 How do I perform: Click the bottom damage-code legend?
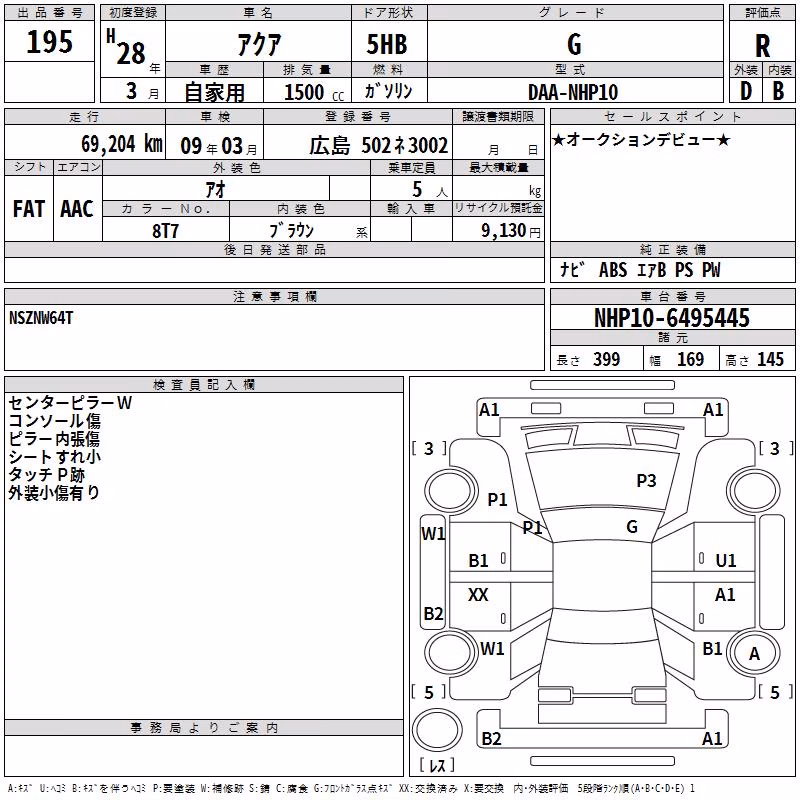(x=351, y=789)
